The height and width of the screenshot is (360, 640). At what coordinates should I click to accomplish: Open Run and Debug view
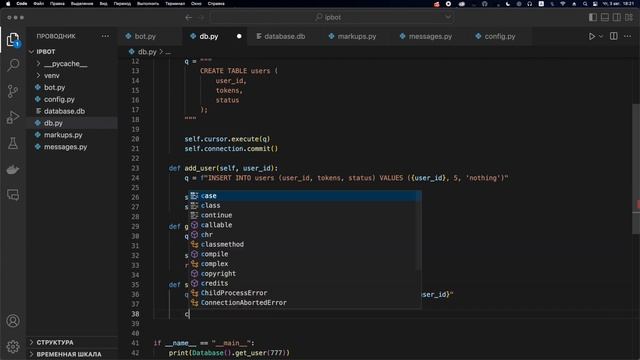[x=13, y=117]
